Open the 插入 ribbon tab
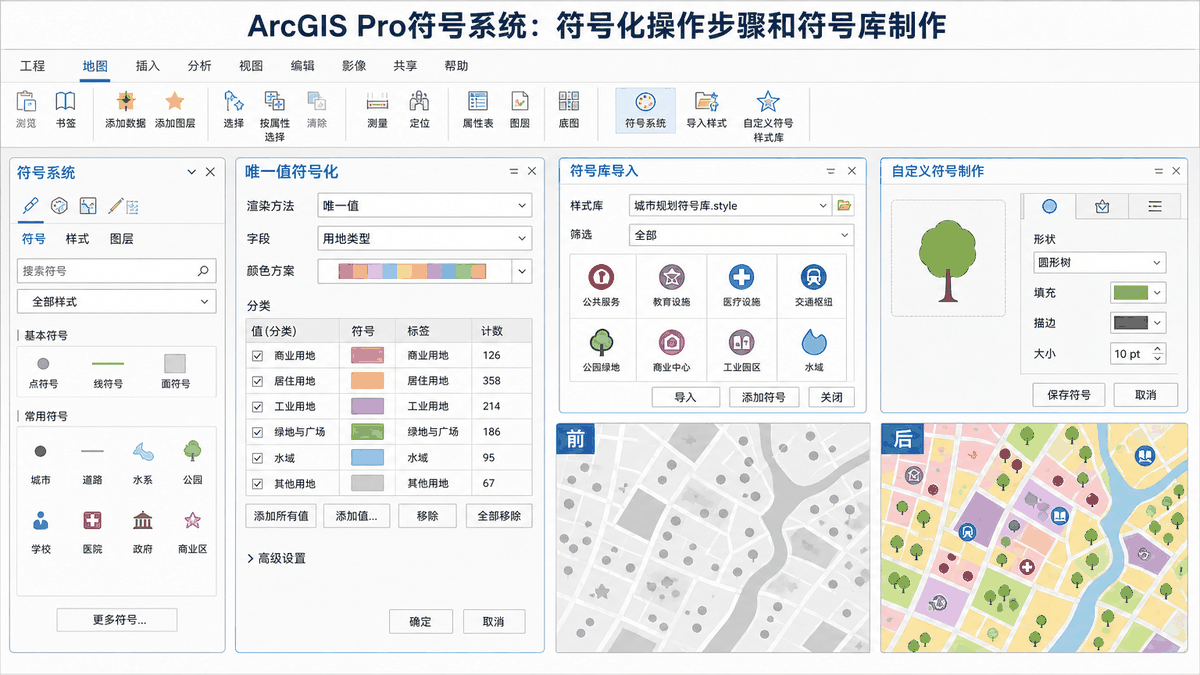This screenshot has width=1200, height=675. tap(148, 66)
